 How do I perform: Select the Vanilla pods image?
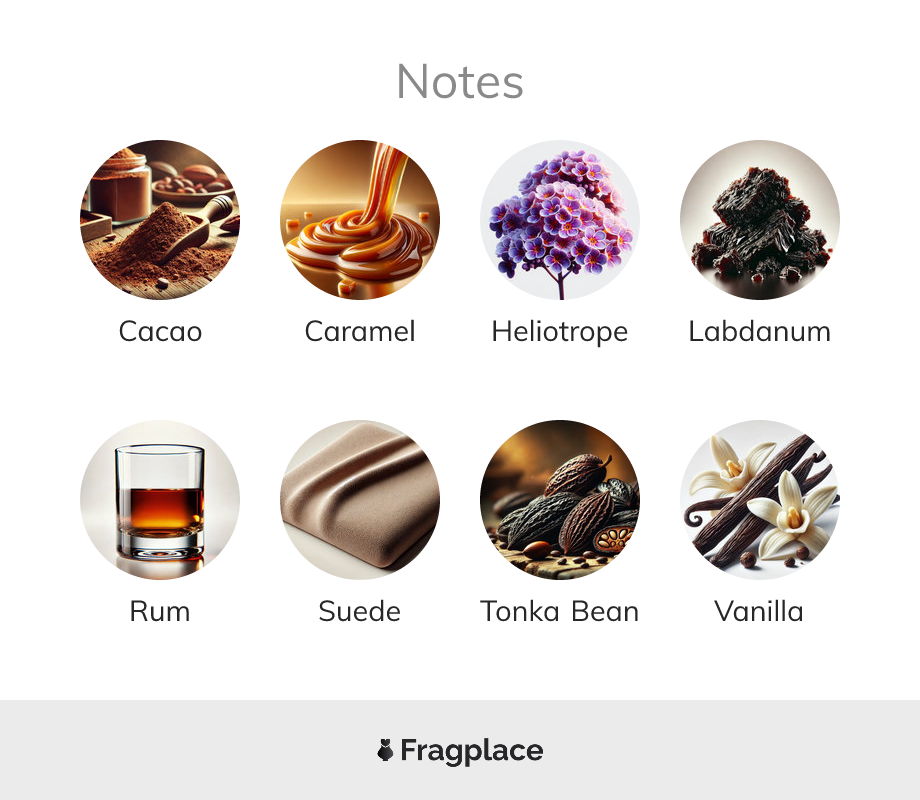(760, 499)
